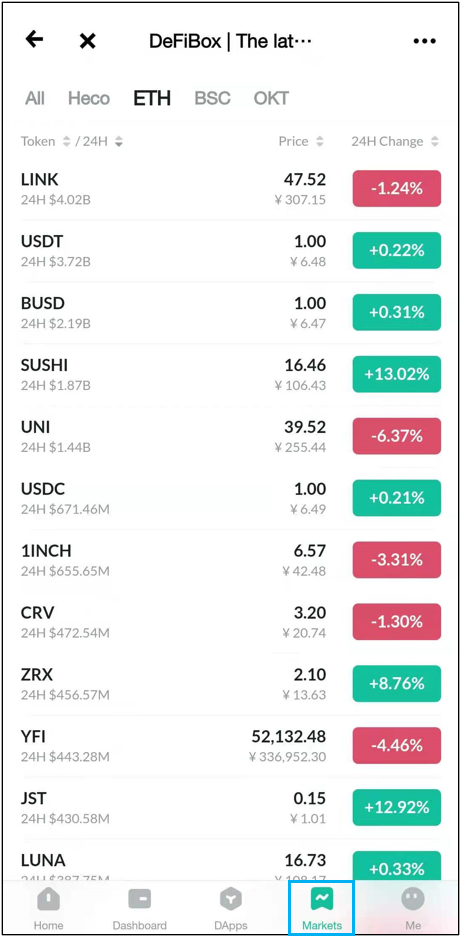Tap the SUSHI +13.02% change badge
This screenshot has width=460, height=937.
(397, 374)
